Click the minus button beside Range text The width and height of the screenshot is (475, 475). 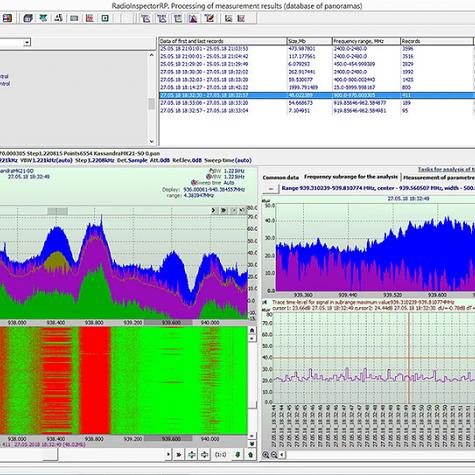(x=271, y=189)
